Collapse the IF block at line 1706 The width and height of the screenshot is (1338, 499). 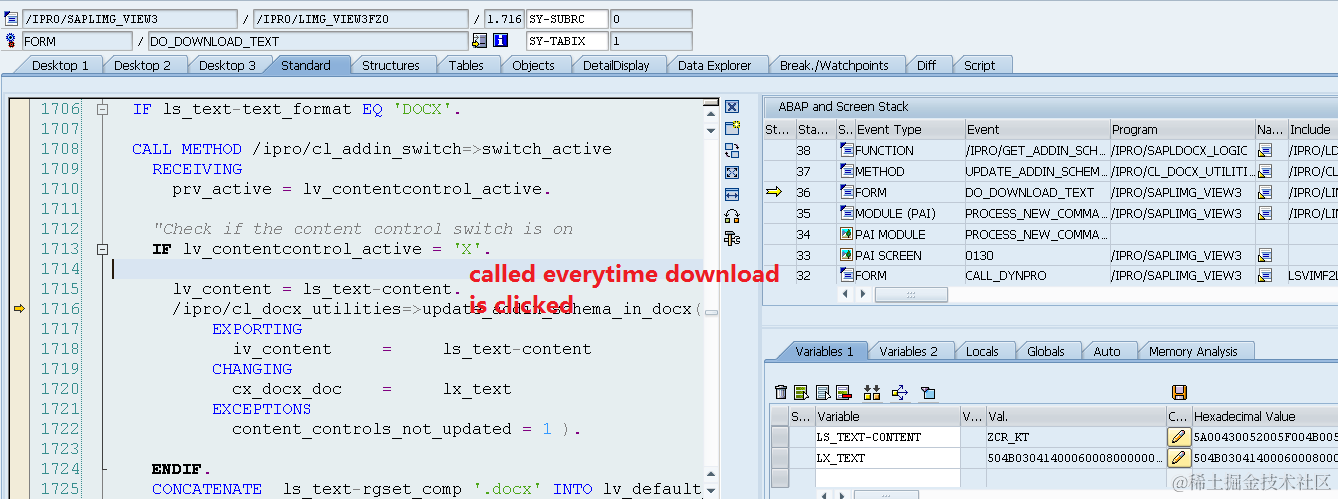(102, 109)
